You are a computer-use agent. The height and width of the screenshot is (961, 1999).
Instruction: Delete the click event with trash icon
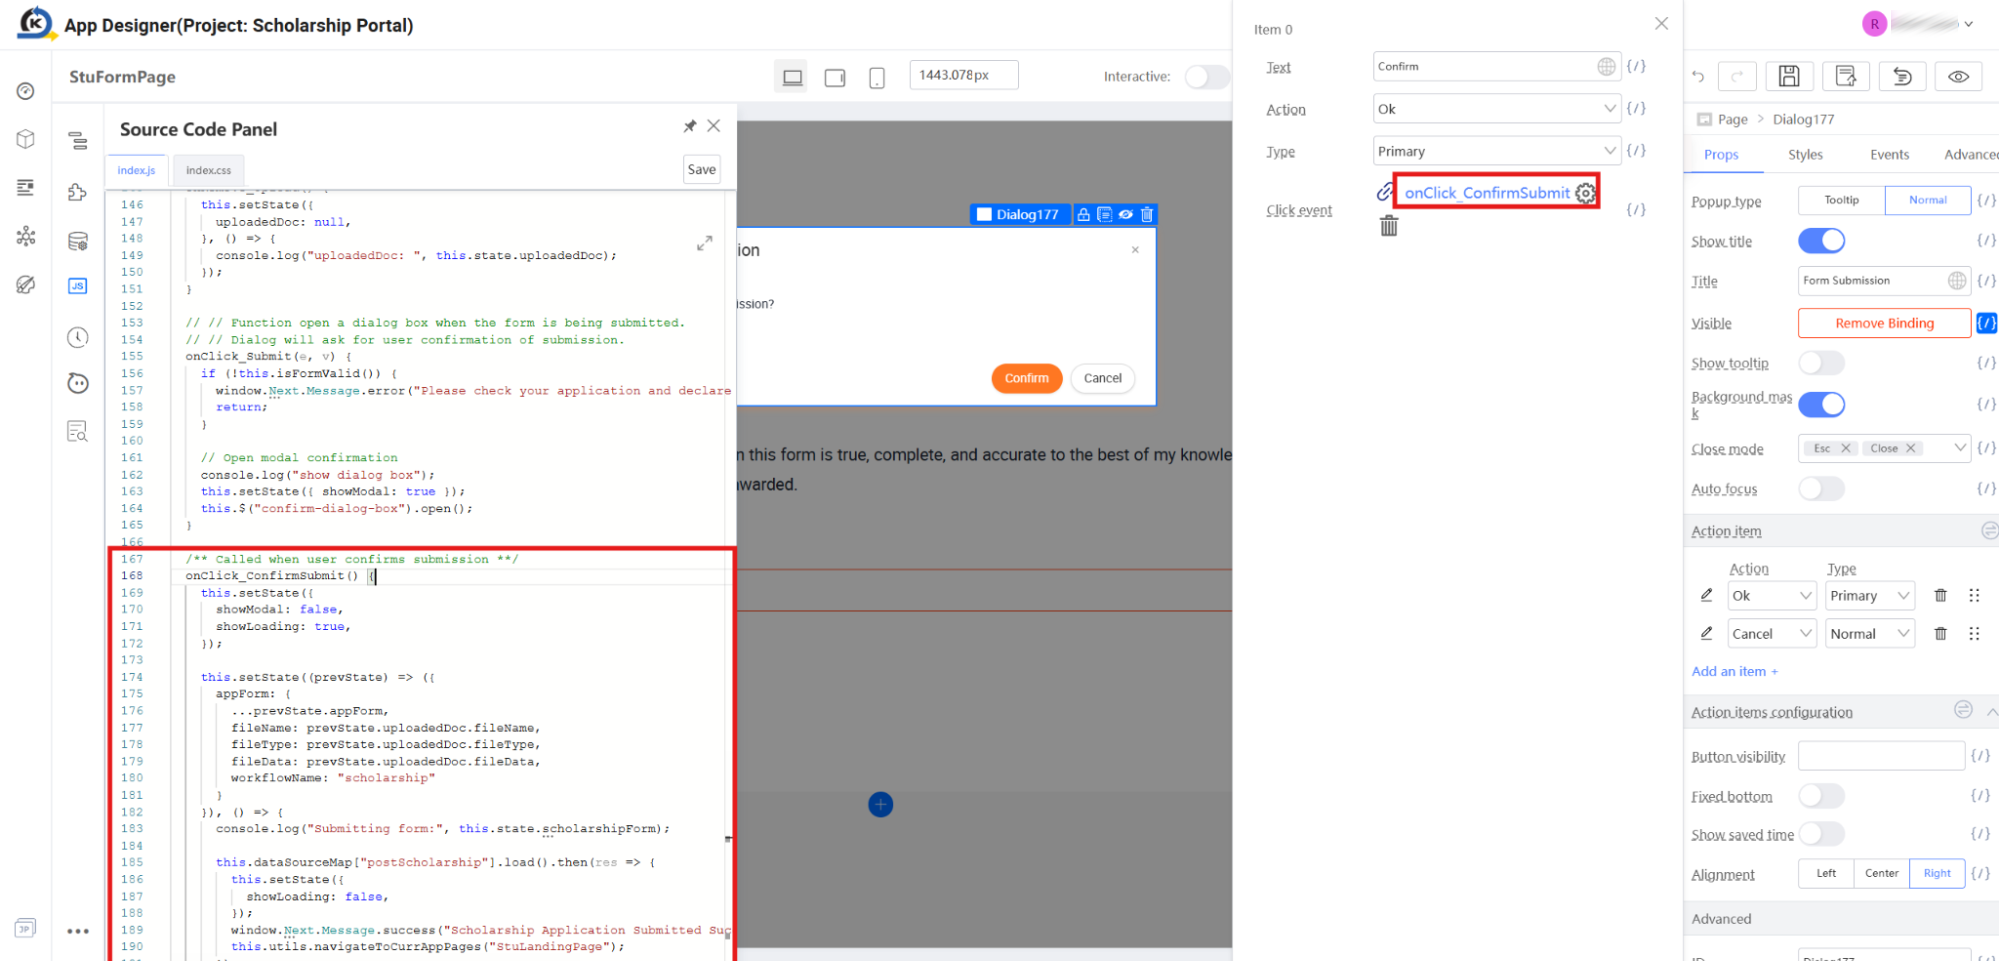tap(1389, 226)
